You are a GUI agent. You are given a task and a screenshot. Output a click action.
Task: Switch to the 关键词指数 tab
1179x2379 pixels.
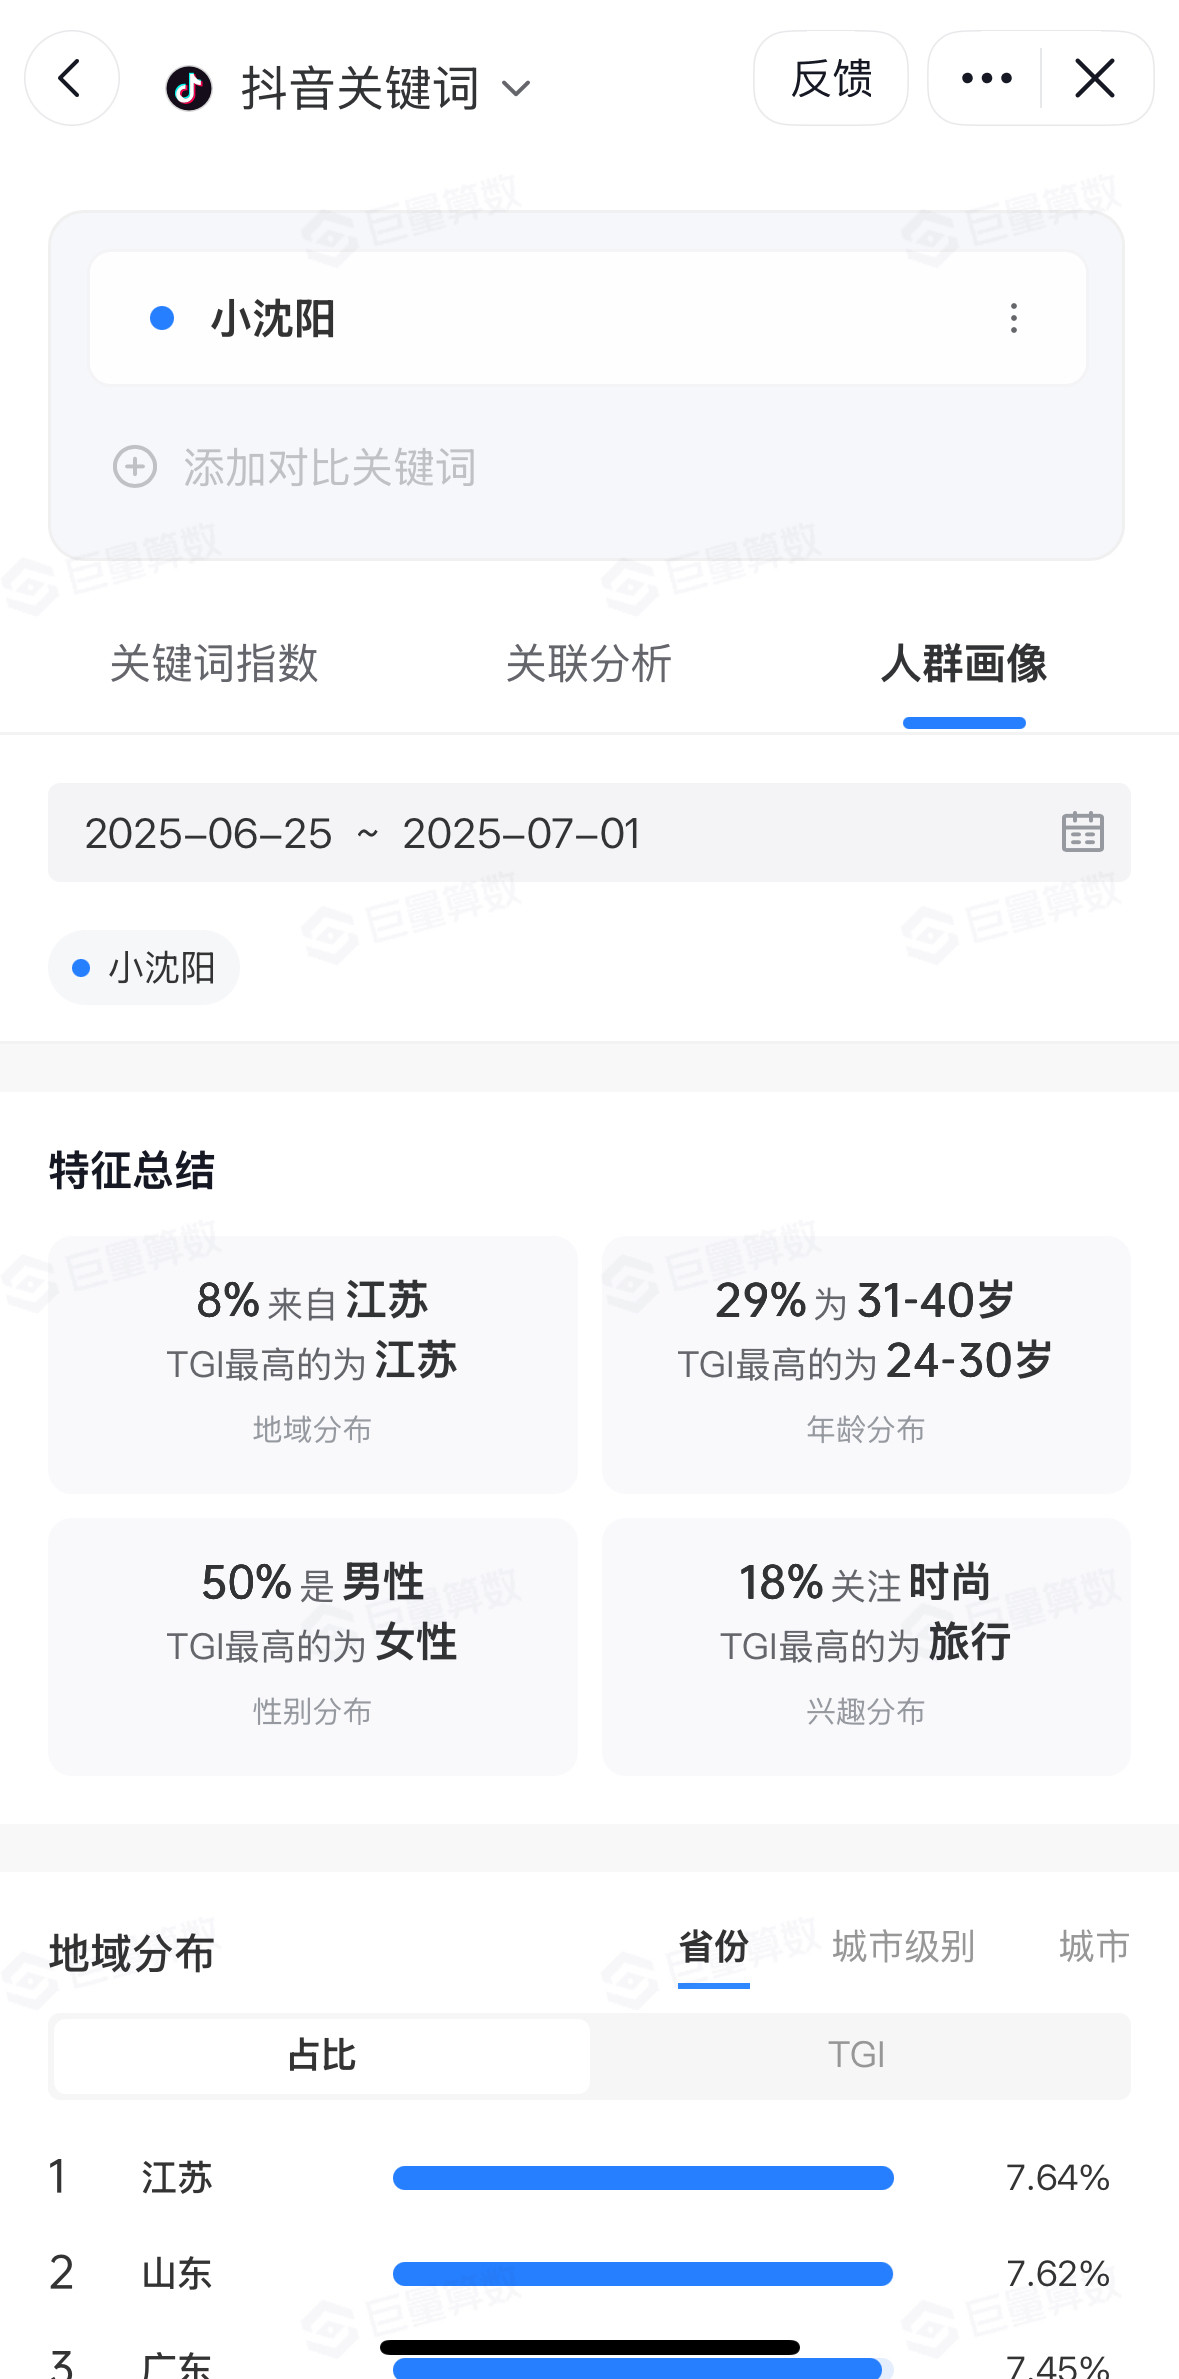(214, 663)
